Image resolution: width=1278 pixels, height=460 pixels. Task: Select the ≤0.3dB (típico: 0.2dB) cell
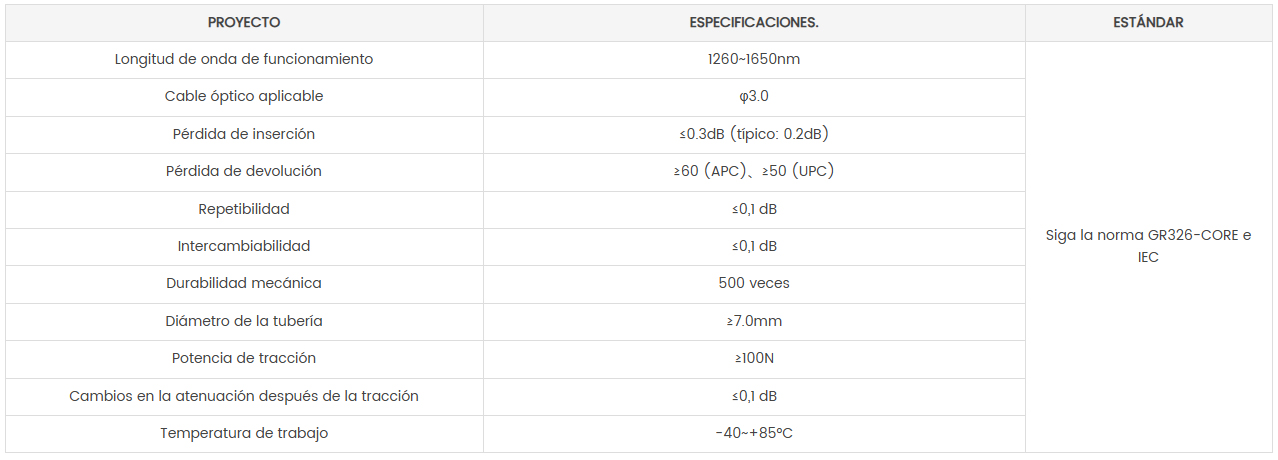click(754, 134)
